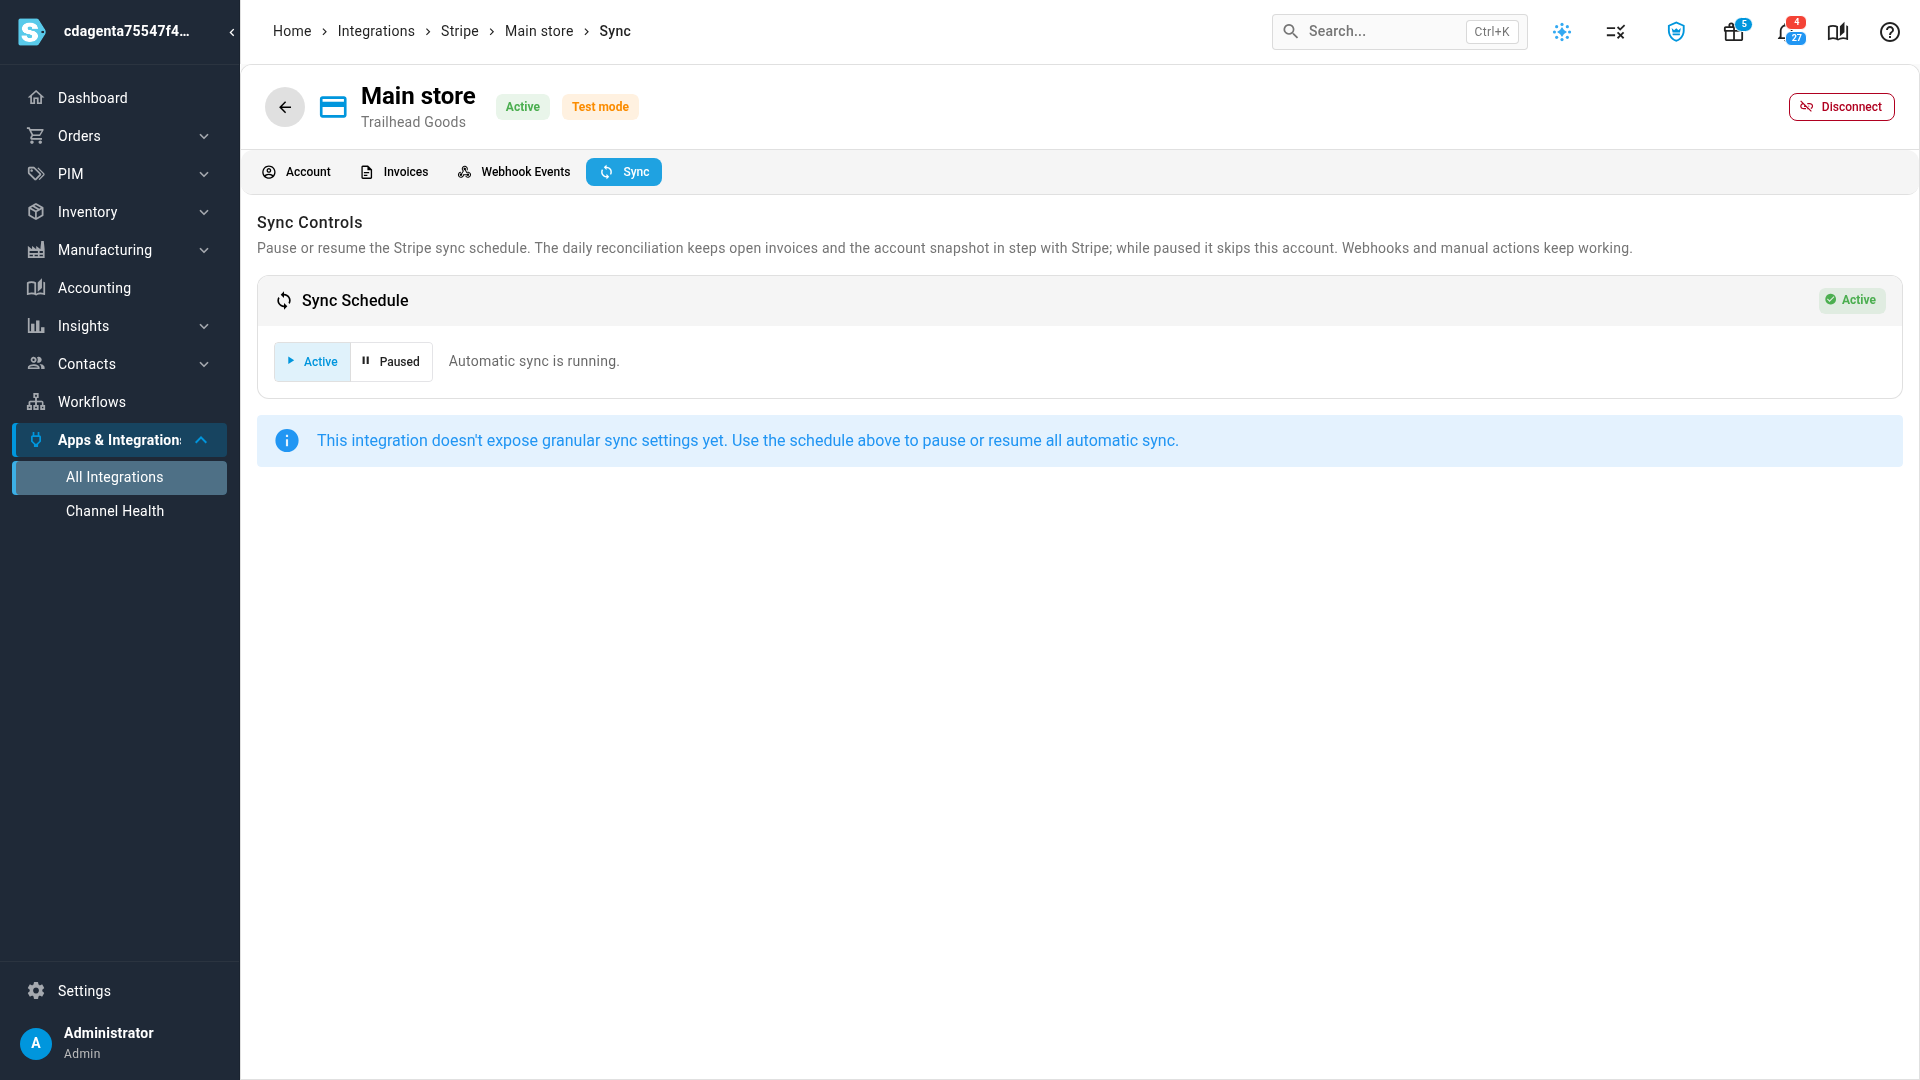Switch to the Account tab
This screenshot has height=1080, width=1920.
coord(296,172)
